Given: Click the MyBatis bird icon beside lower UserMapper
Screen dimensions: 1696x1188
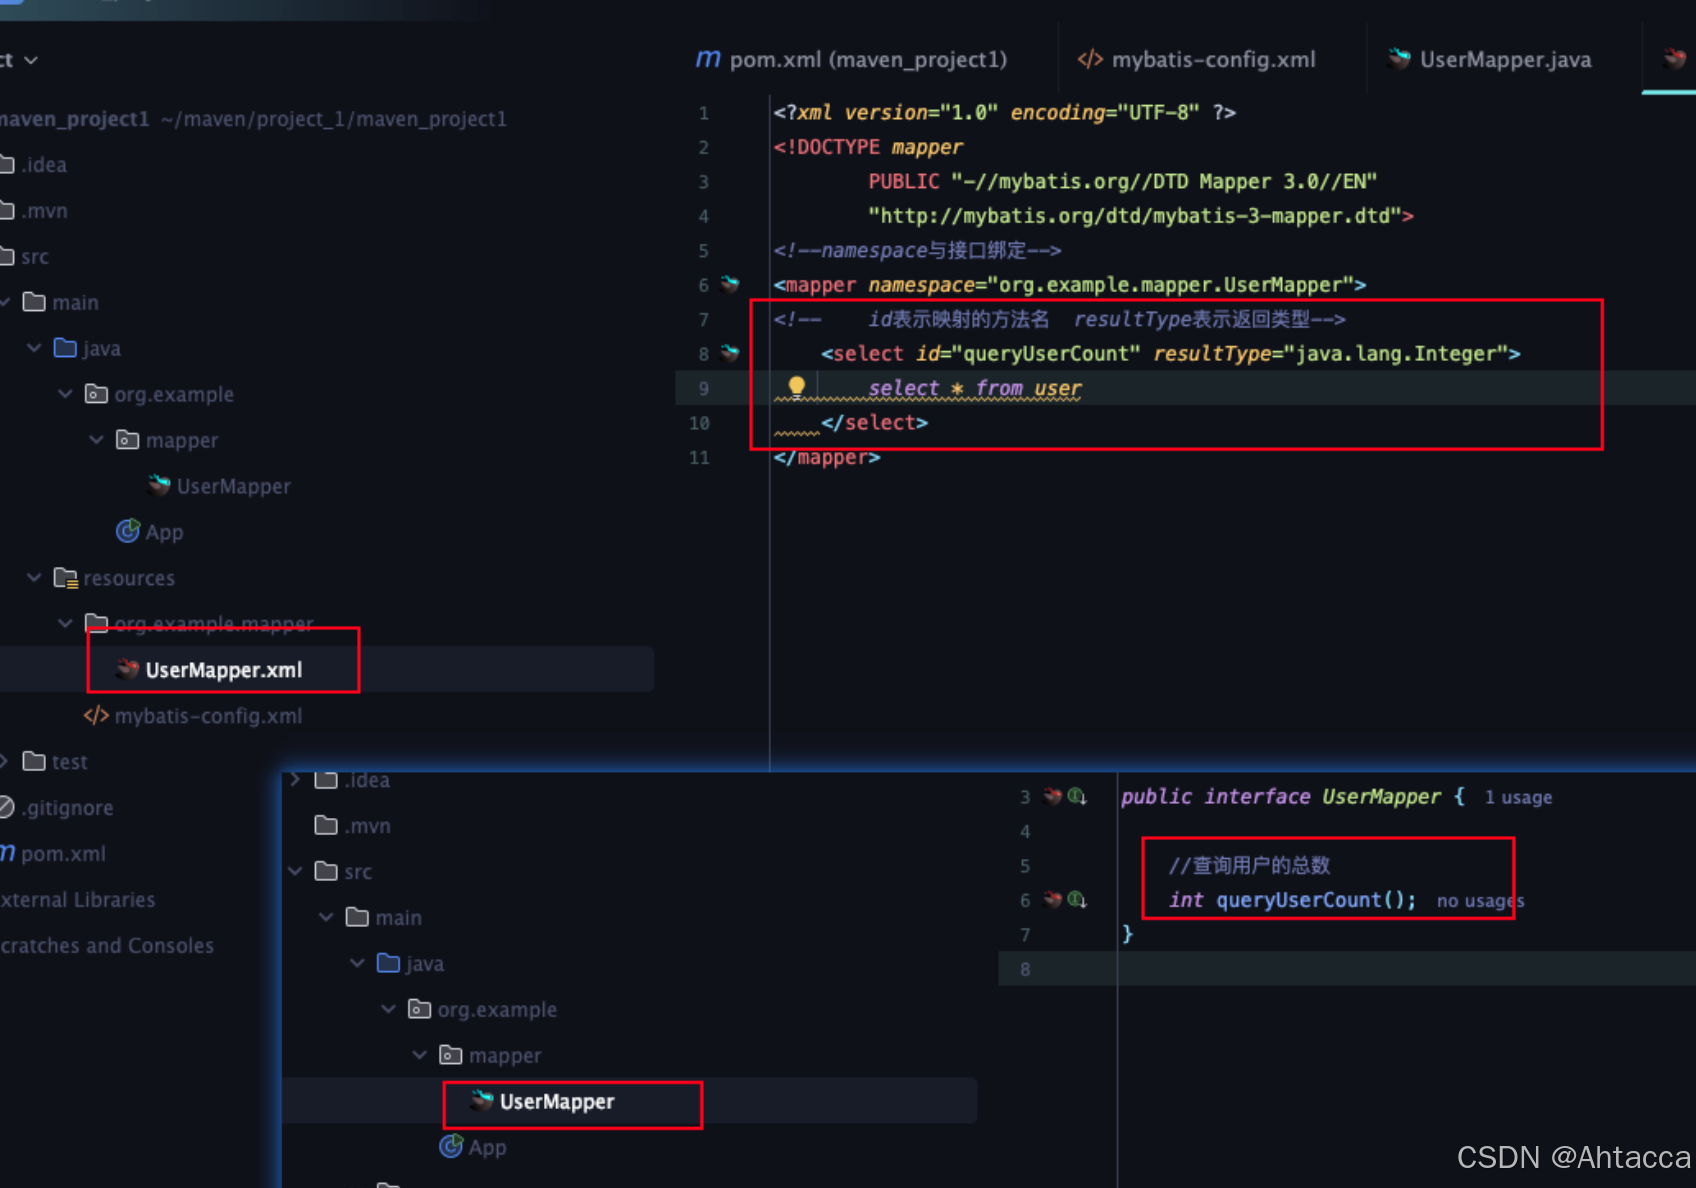Looking at the screenshot, I should click(x=482, y=1101).
